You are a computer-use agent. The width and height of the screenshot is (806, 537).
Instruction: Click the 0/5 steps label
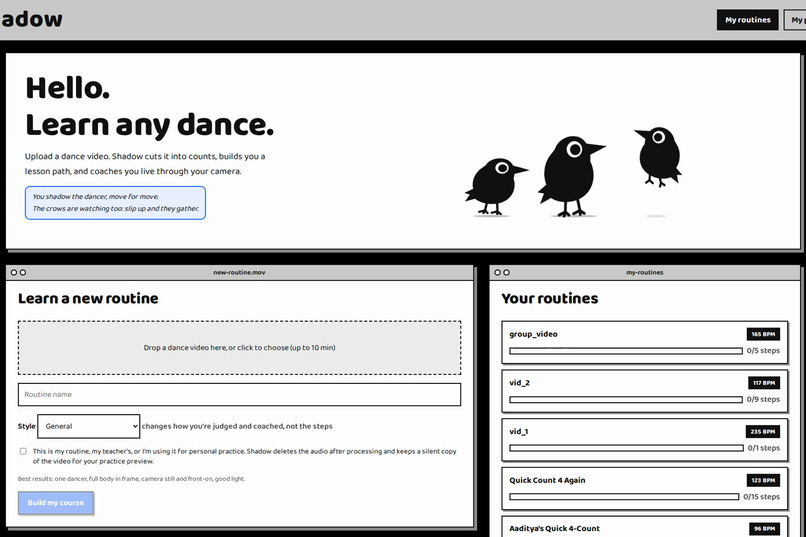click(x=763, y=350)
